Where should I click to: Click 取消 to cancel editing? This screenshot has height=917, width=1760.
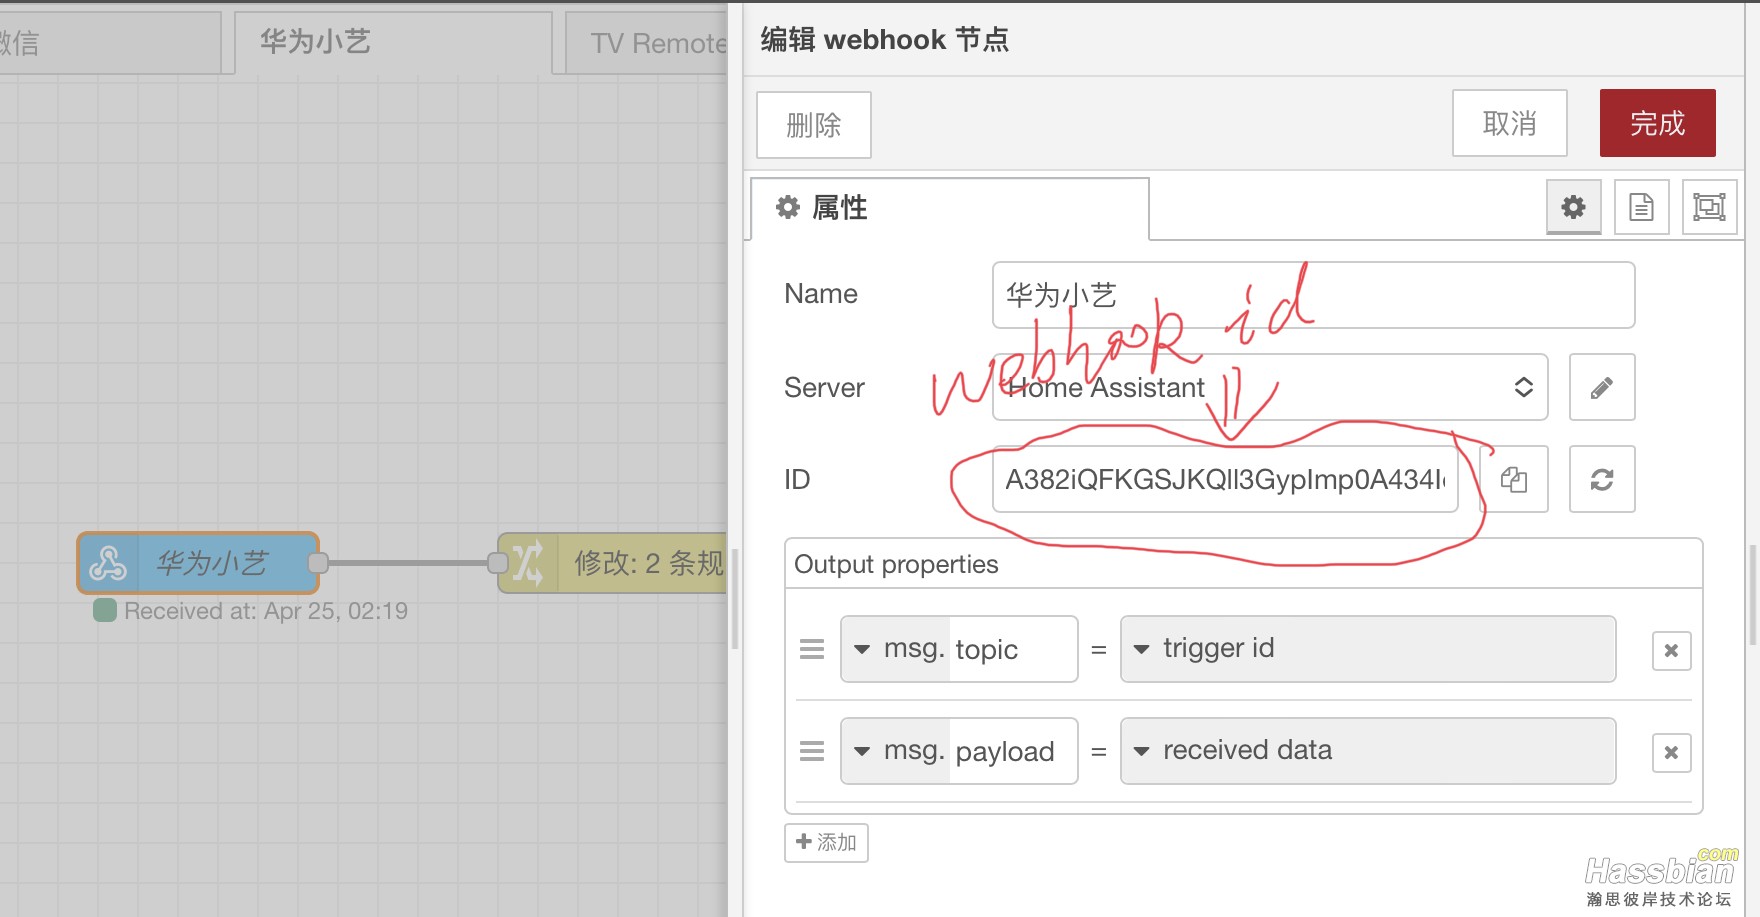pos(1510,123)
